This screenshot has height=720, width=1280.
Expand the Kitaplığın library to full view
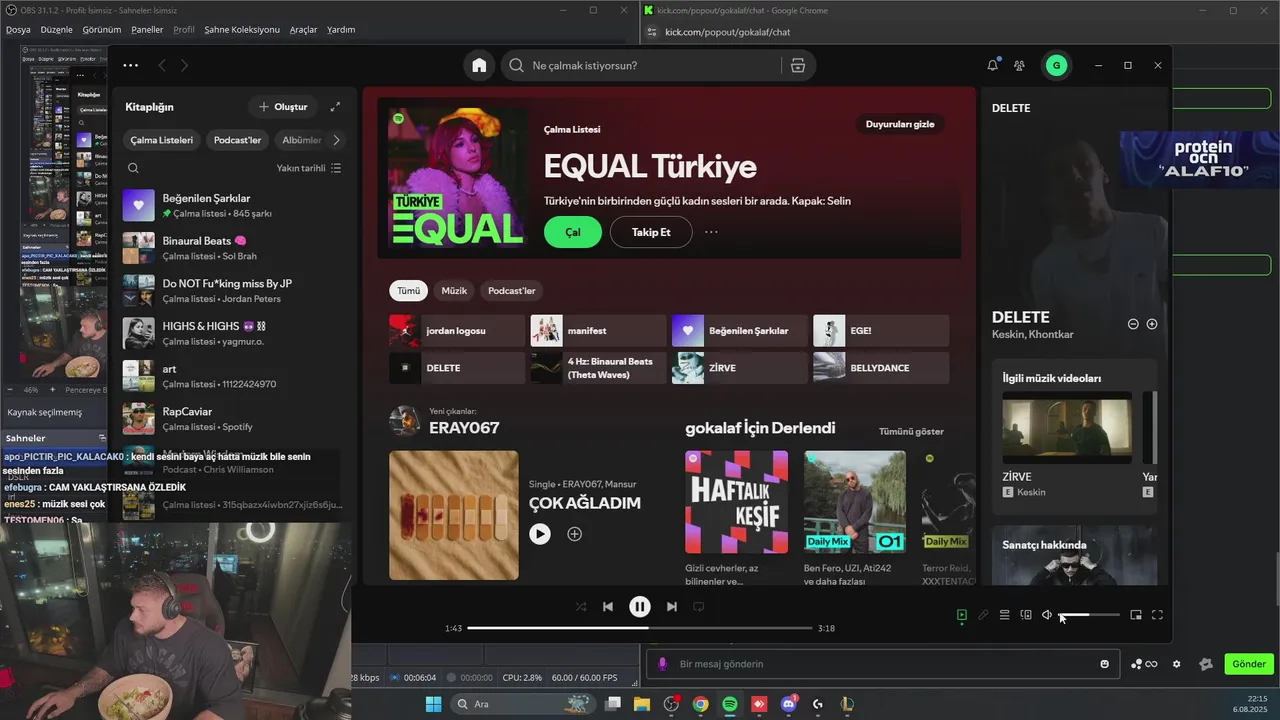click(335, 107)
